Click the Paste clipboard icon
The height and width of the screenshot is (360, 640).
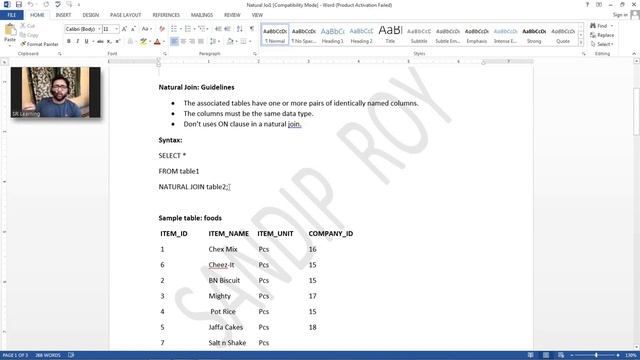coord(10,30)
